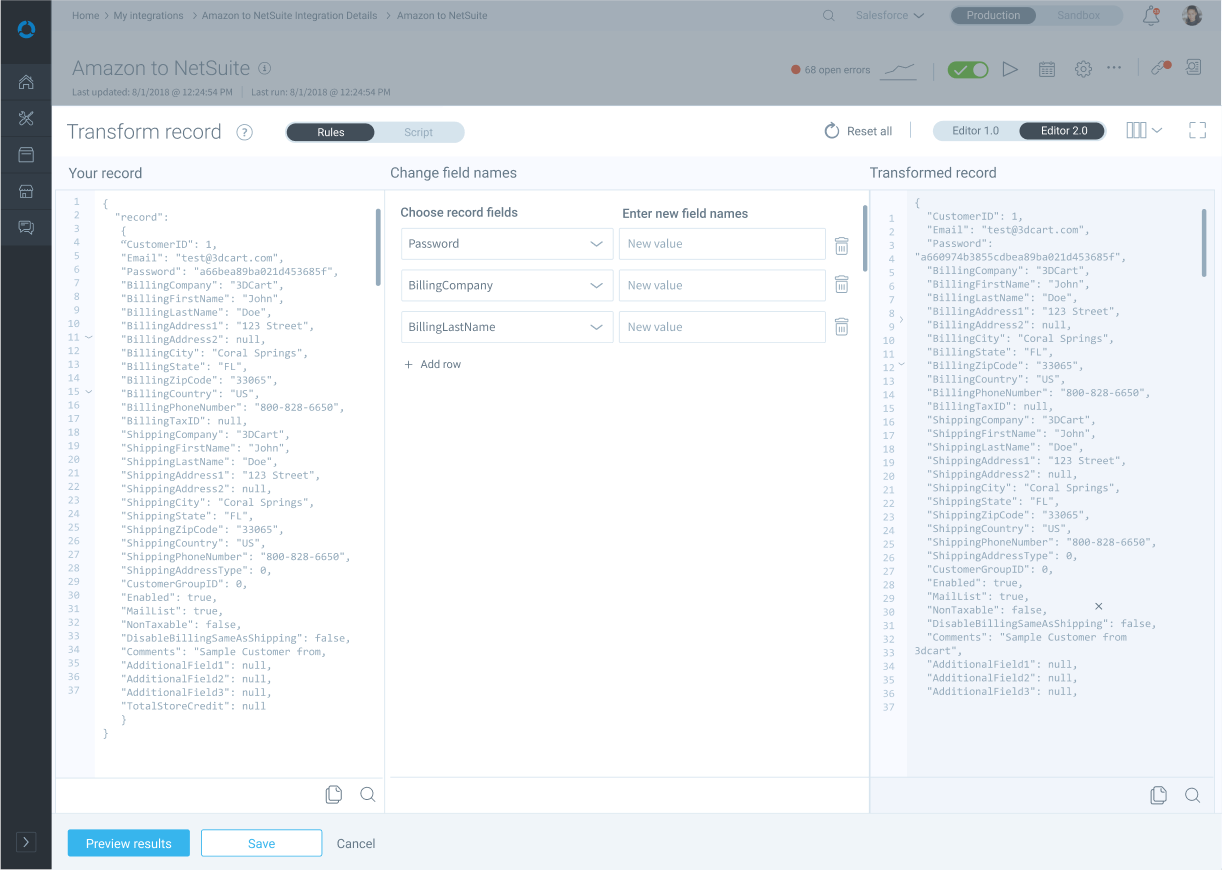Copy the Your record JSON content
Image resolution: width=1222 pixels, height=870 pixels.
pos(334,794)
